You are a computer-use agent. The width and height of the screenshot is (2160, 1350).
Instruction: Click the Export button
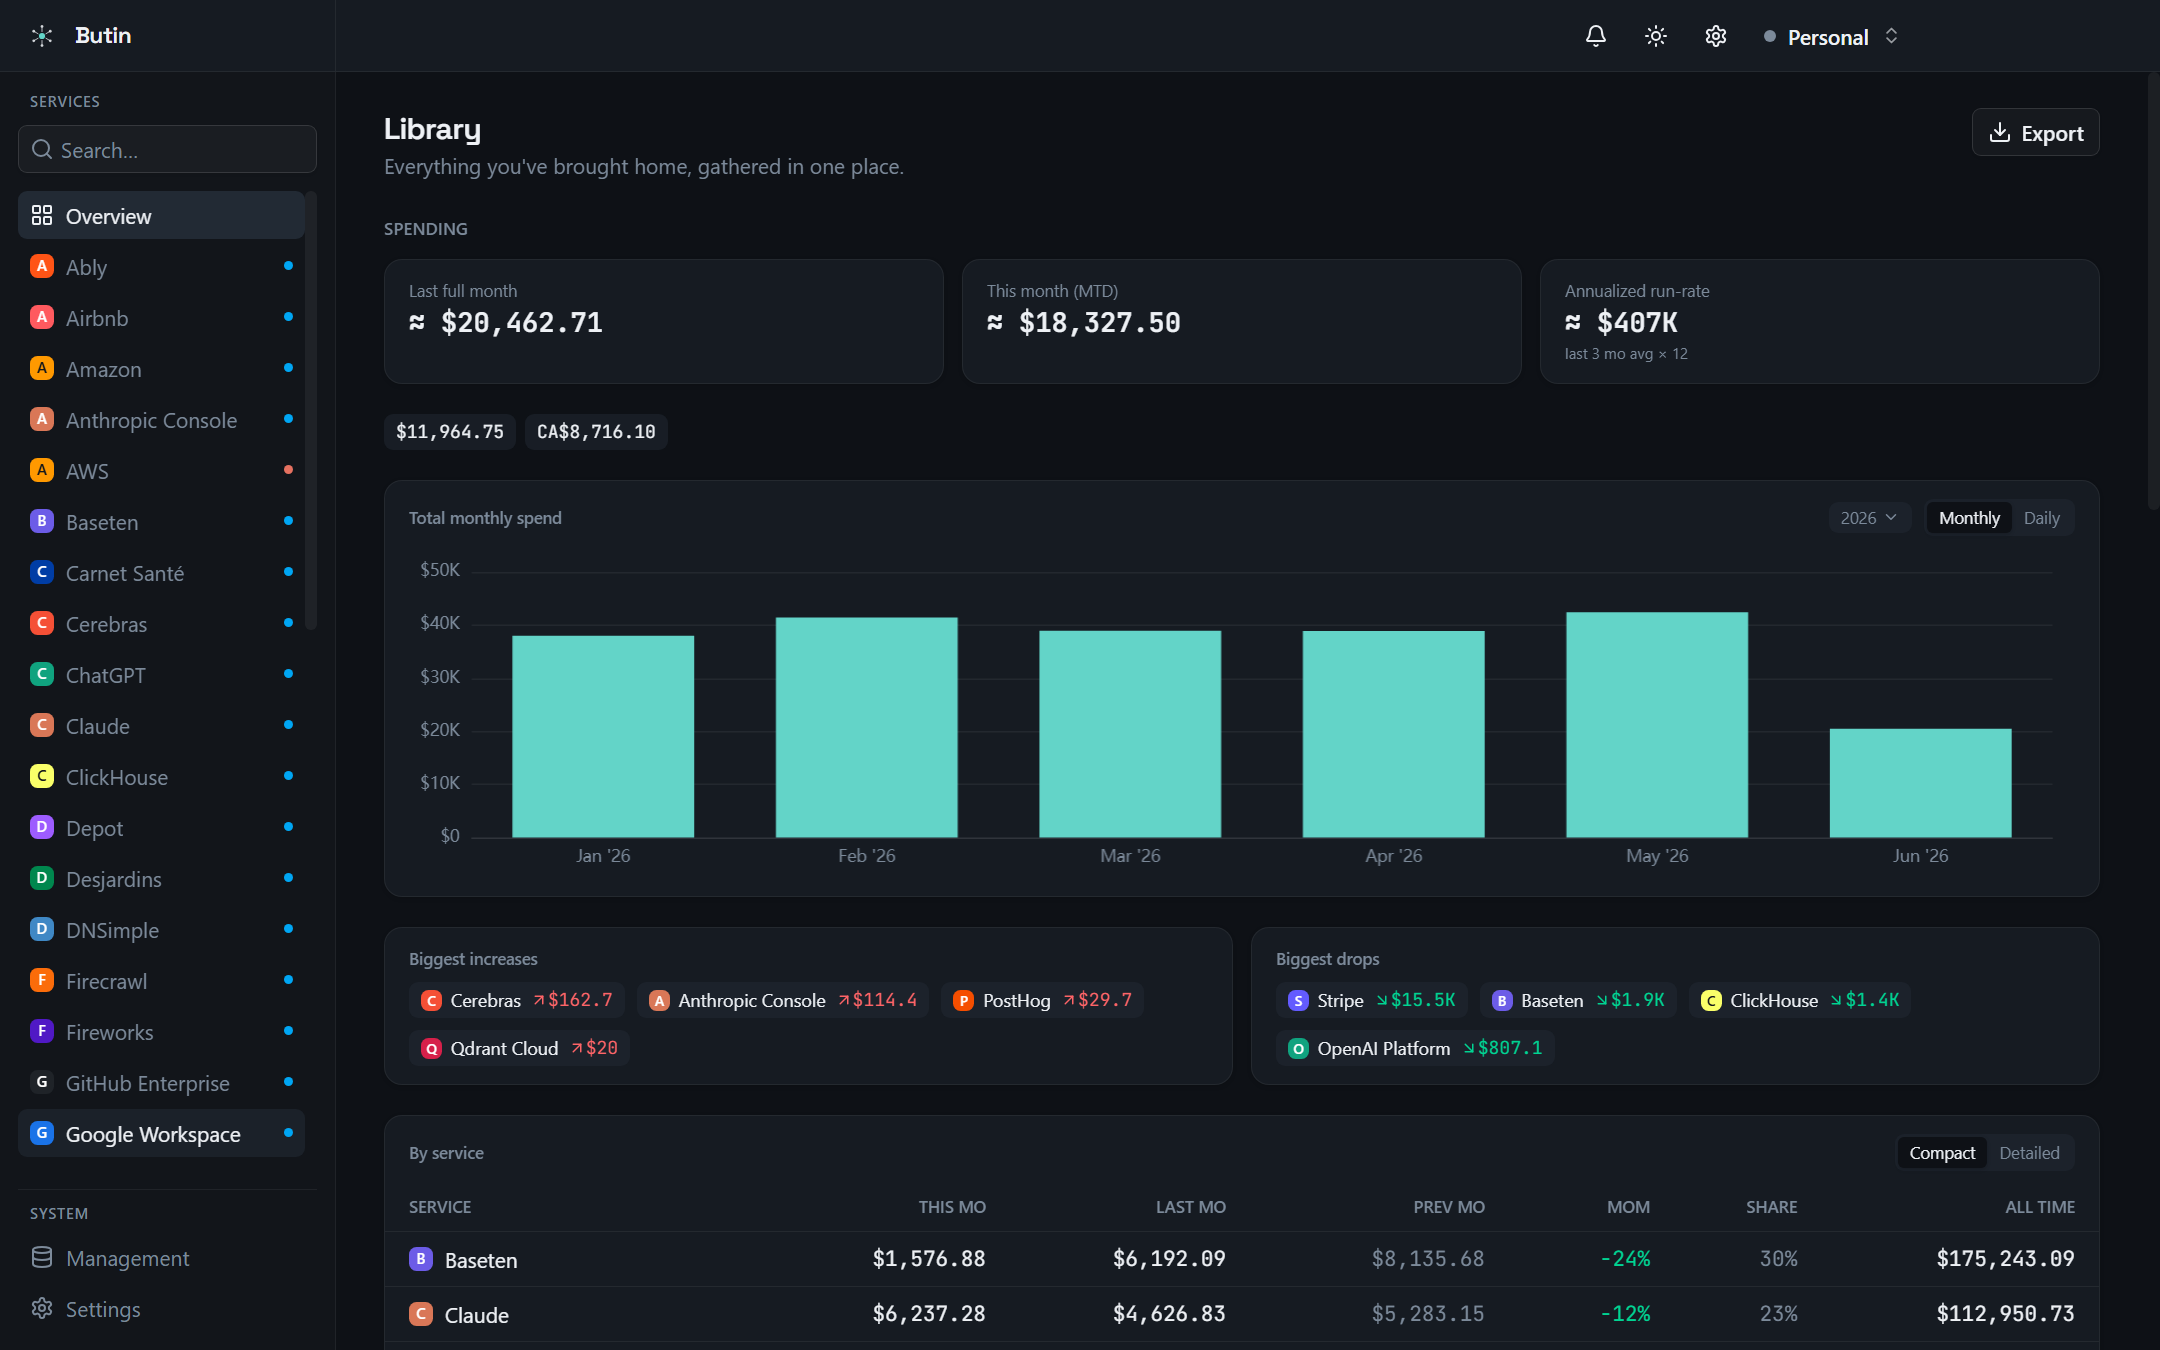click(2035, 133)
